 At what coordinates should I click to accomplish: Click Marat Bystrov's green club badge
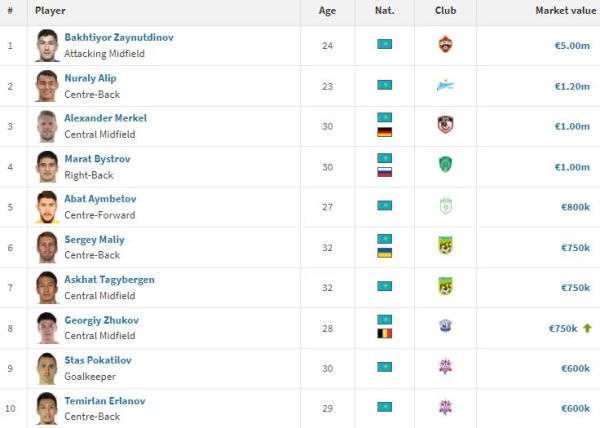pos(445,165)
